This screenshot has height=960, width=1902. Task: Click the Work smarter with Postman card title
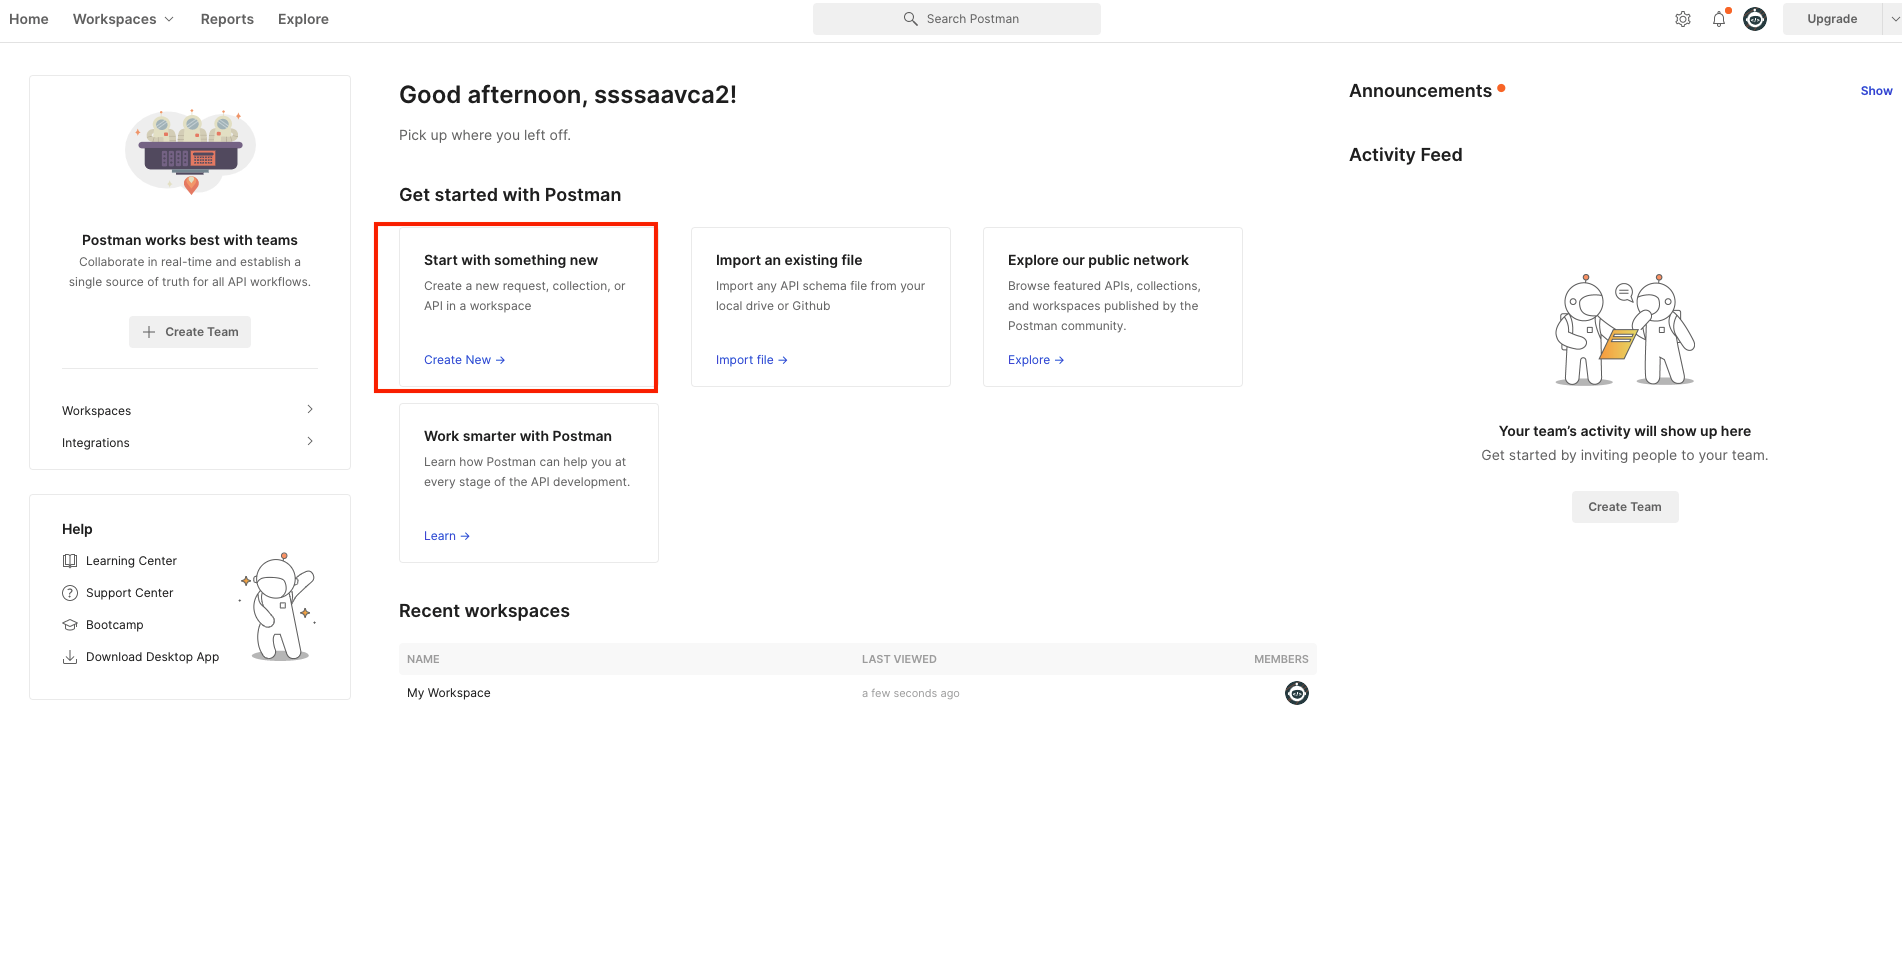pos(518,436)
